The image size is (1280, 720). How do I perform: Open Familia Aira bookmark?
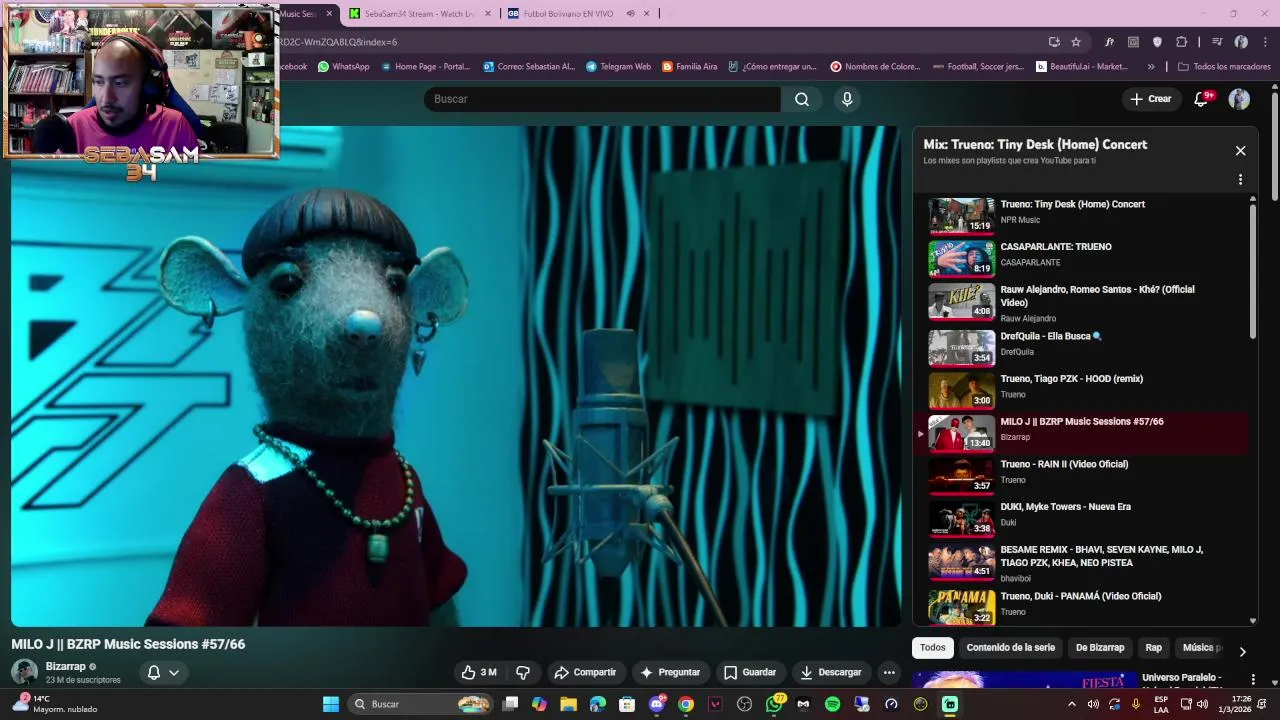click(689, 67)
